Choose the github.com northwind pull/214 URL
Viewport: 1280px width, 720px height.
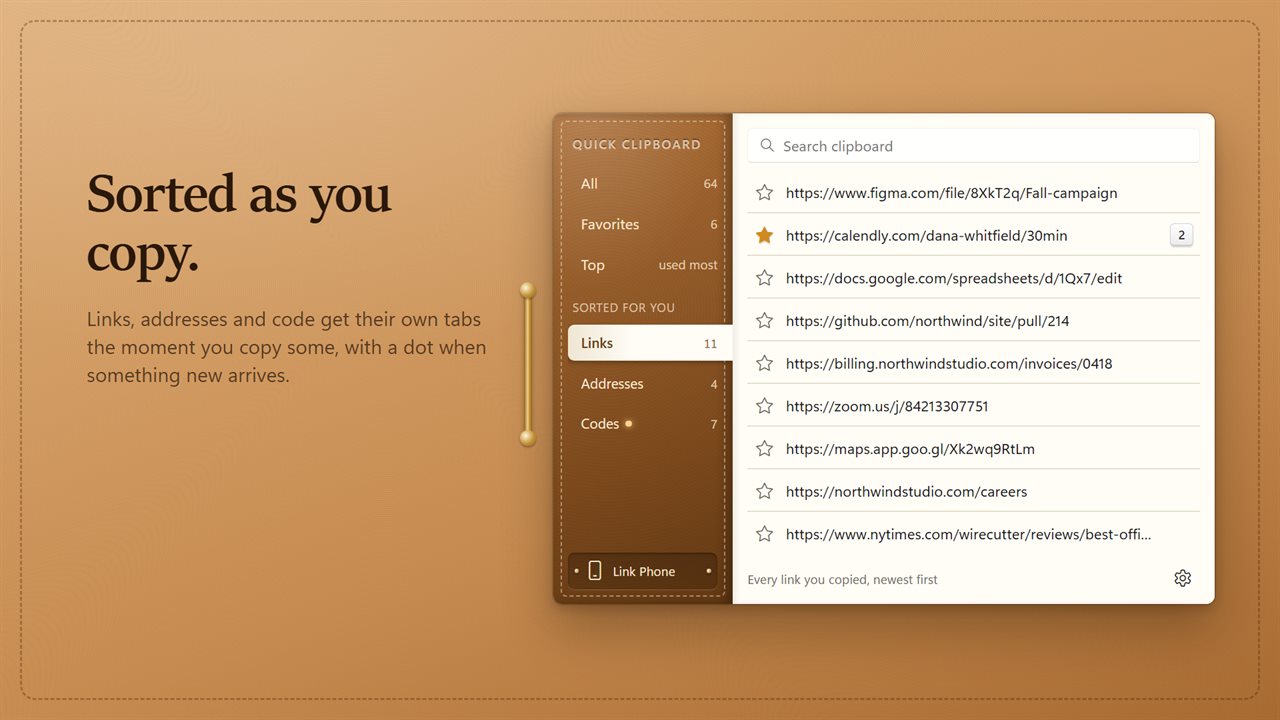(x=927, y=321)
